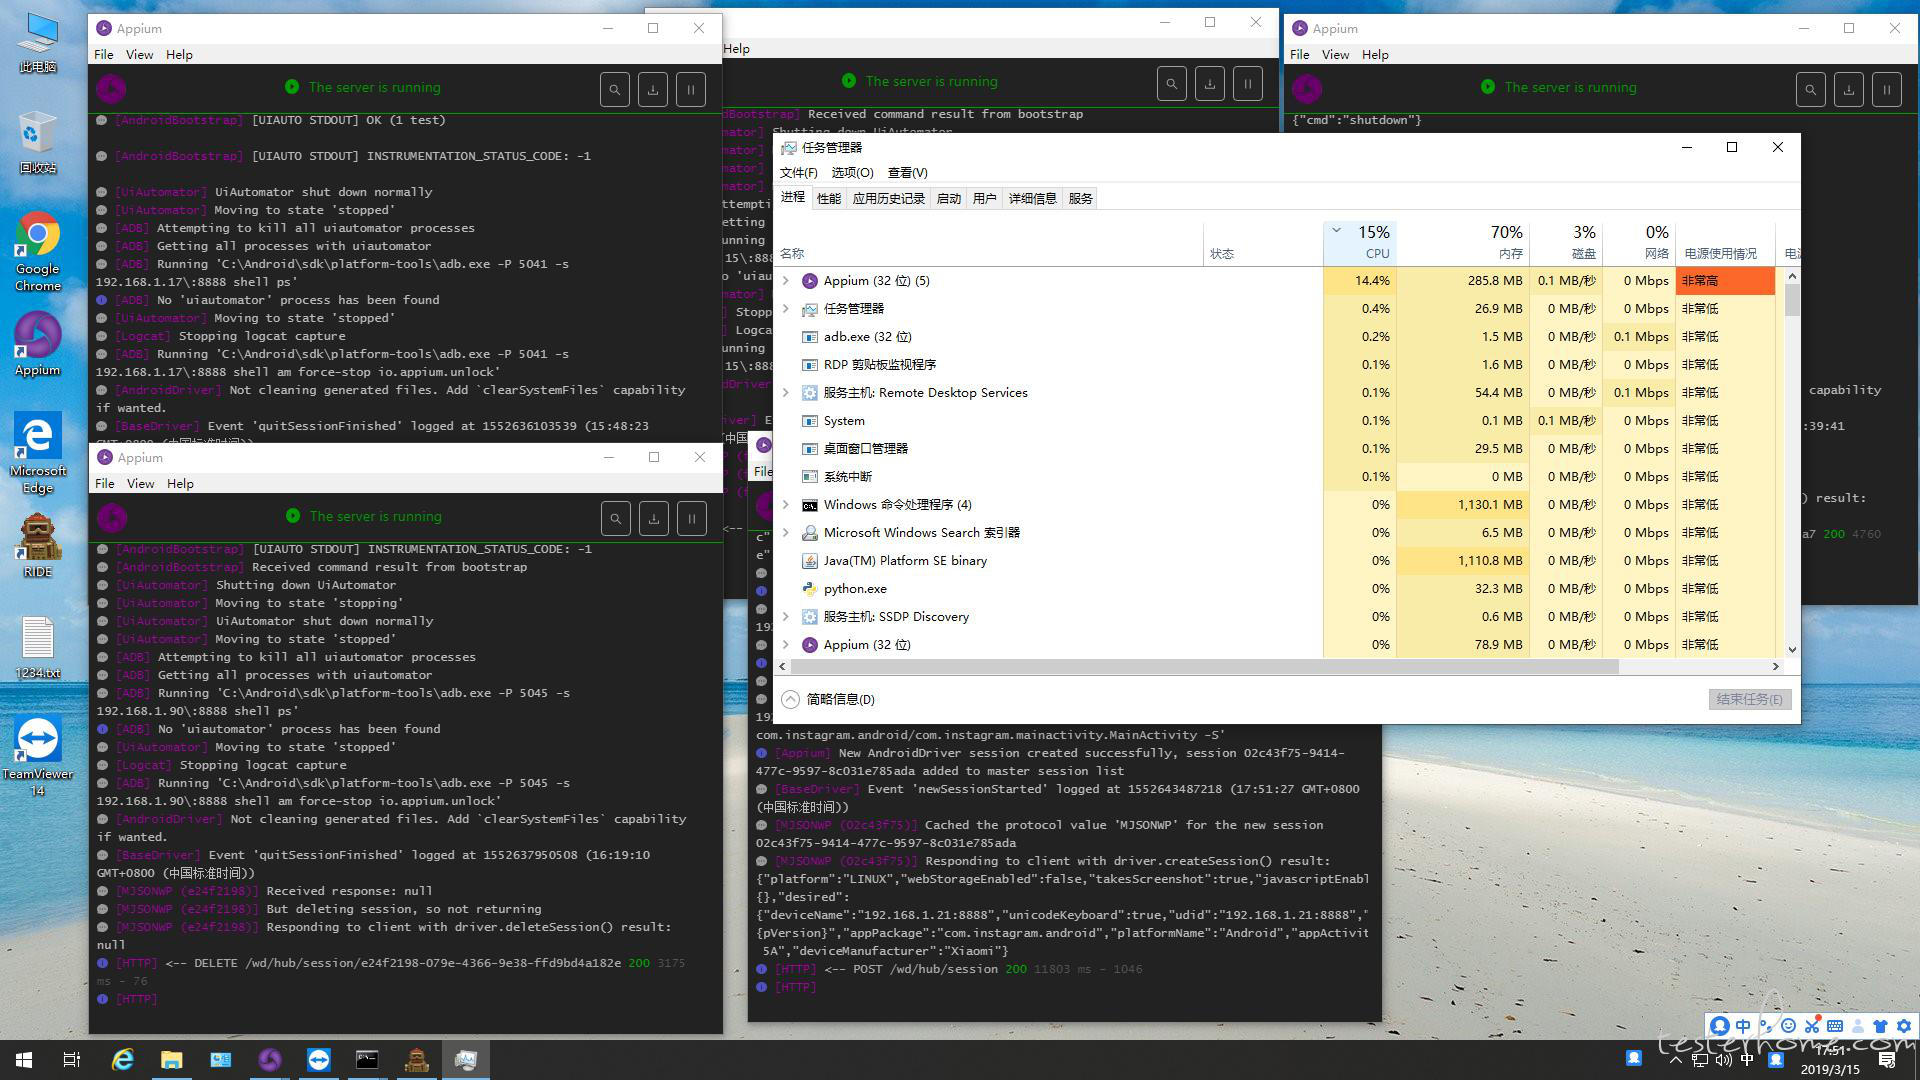Click pause server icon in top-right Appium window
Viewport: 1920px width, 1080px height.
point(1887,89)
